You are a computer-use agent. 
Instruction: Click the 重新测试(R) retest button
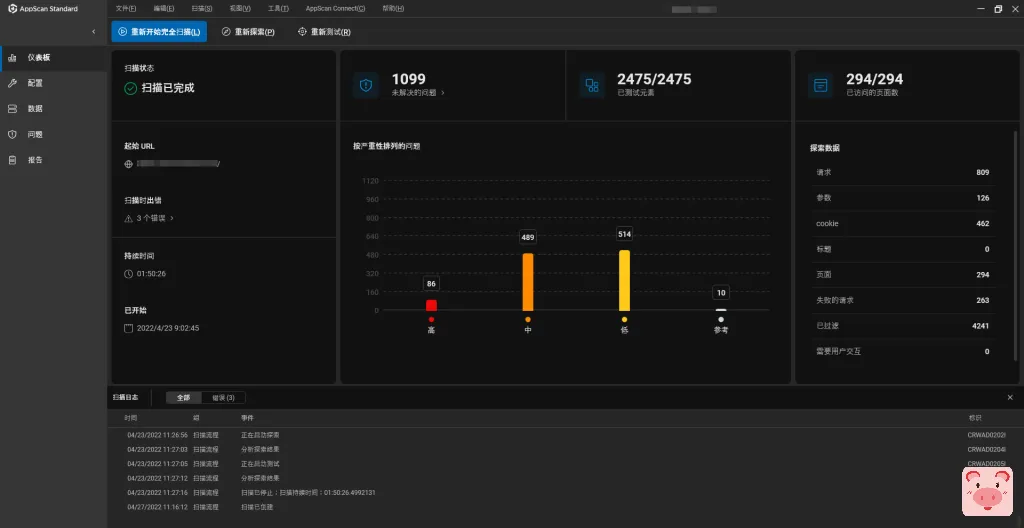324,32
